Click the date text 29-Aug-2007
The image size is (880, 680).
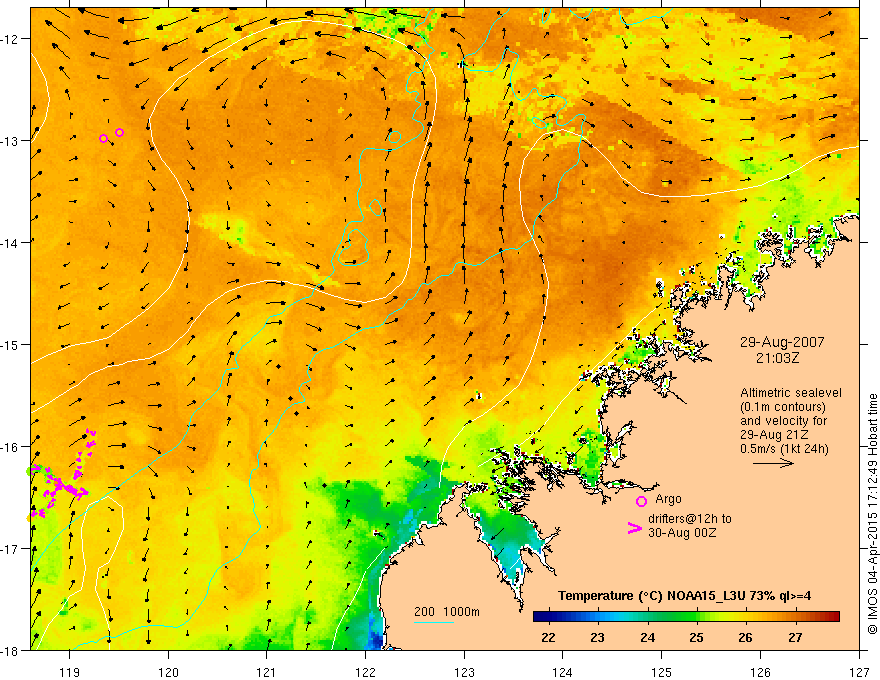[782, 342]
